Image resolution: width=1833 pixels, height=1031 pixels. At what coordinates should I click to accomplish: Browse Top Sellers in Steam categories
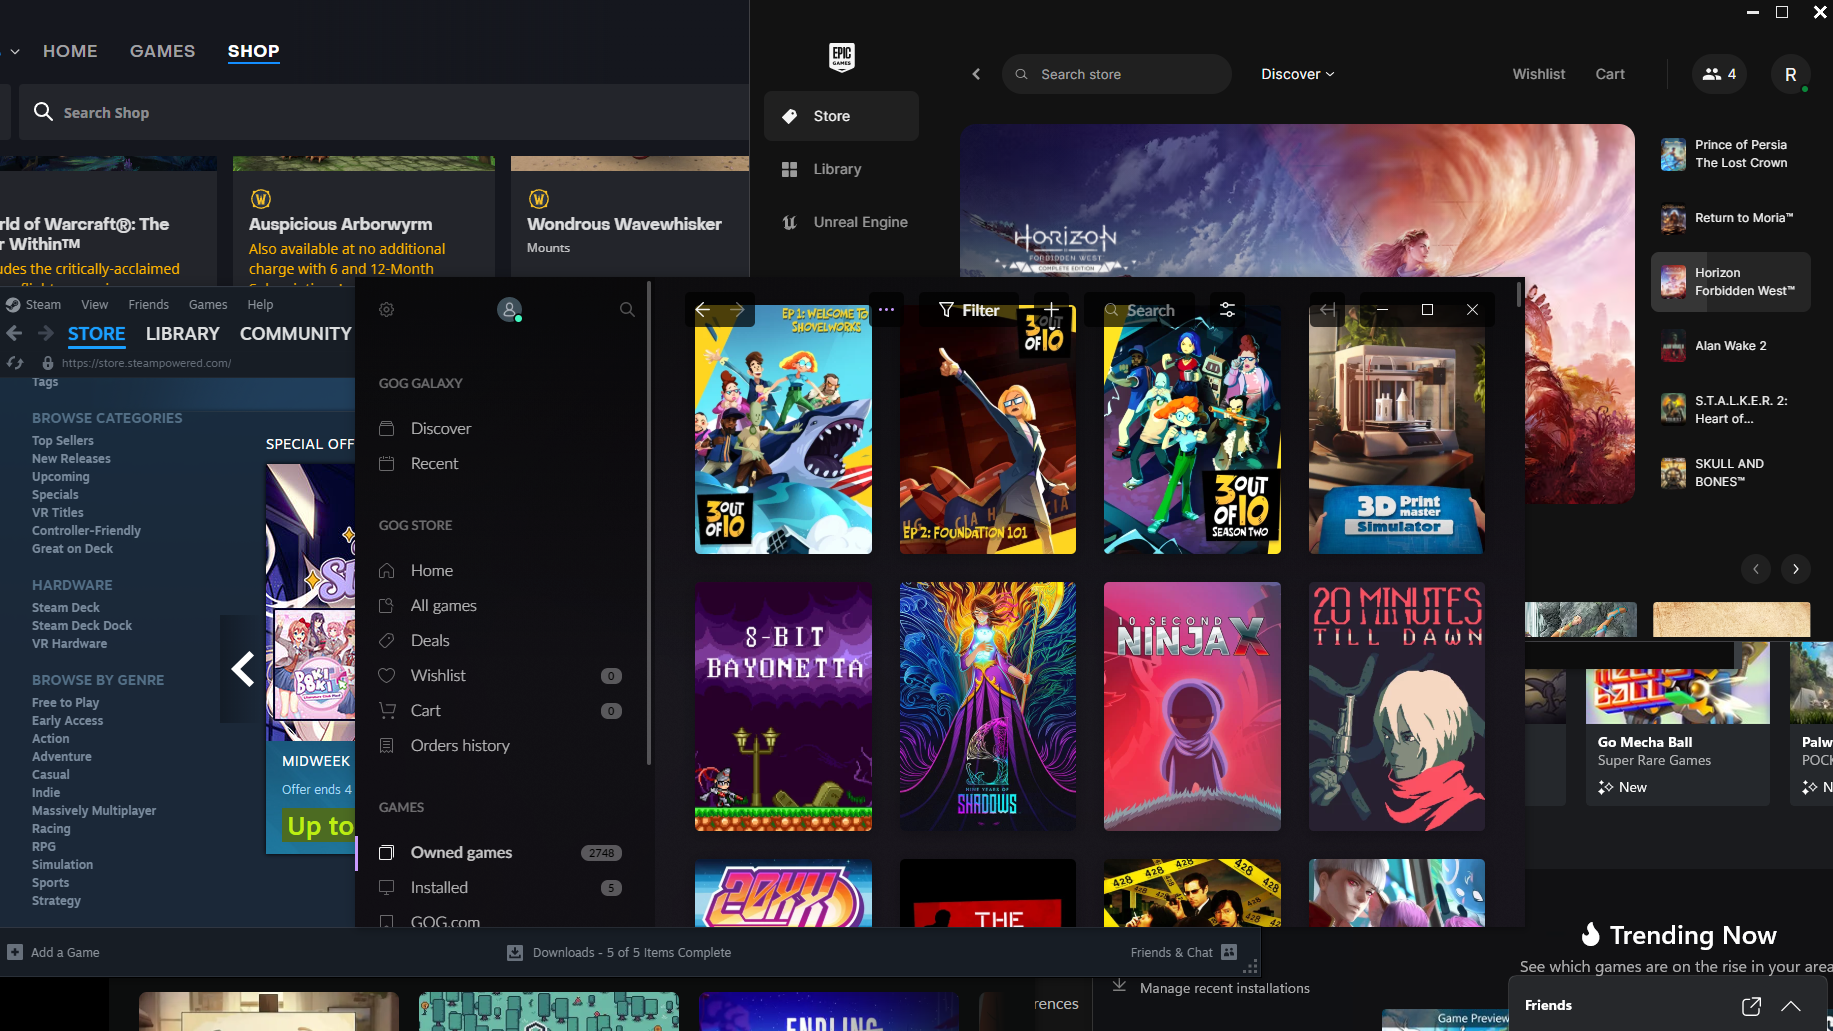coord(62,440)
